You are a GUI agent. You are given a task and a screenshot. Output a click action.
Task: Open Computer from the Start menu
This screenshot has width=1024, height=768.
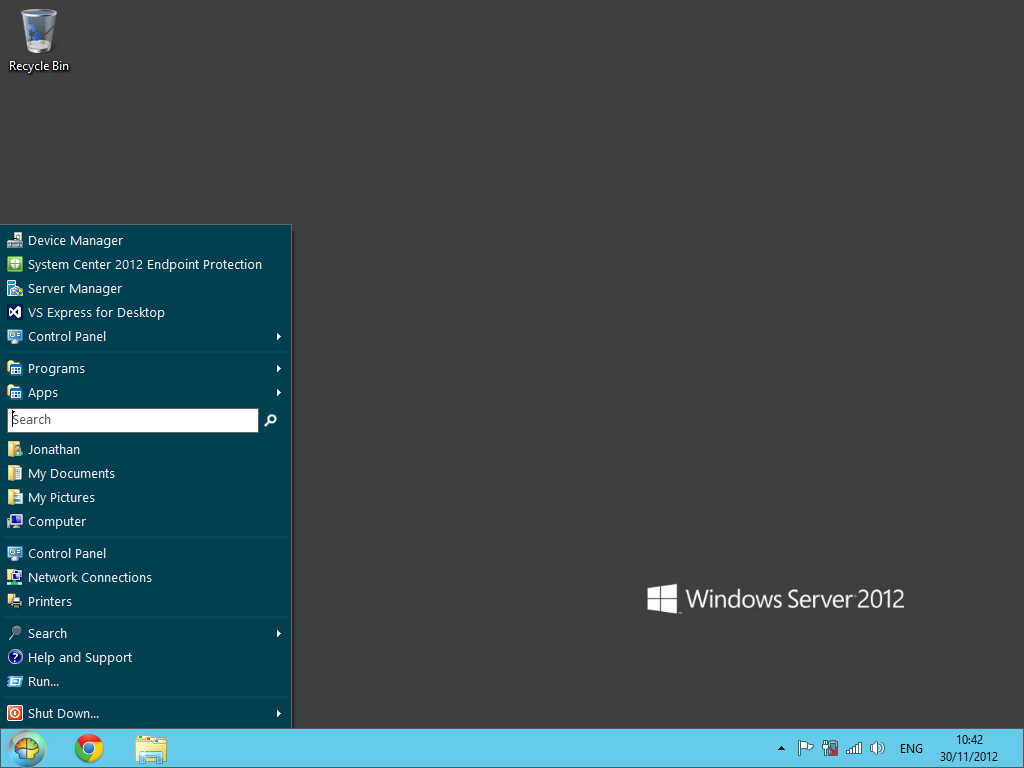pos(146,521)
